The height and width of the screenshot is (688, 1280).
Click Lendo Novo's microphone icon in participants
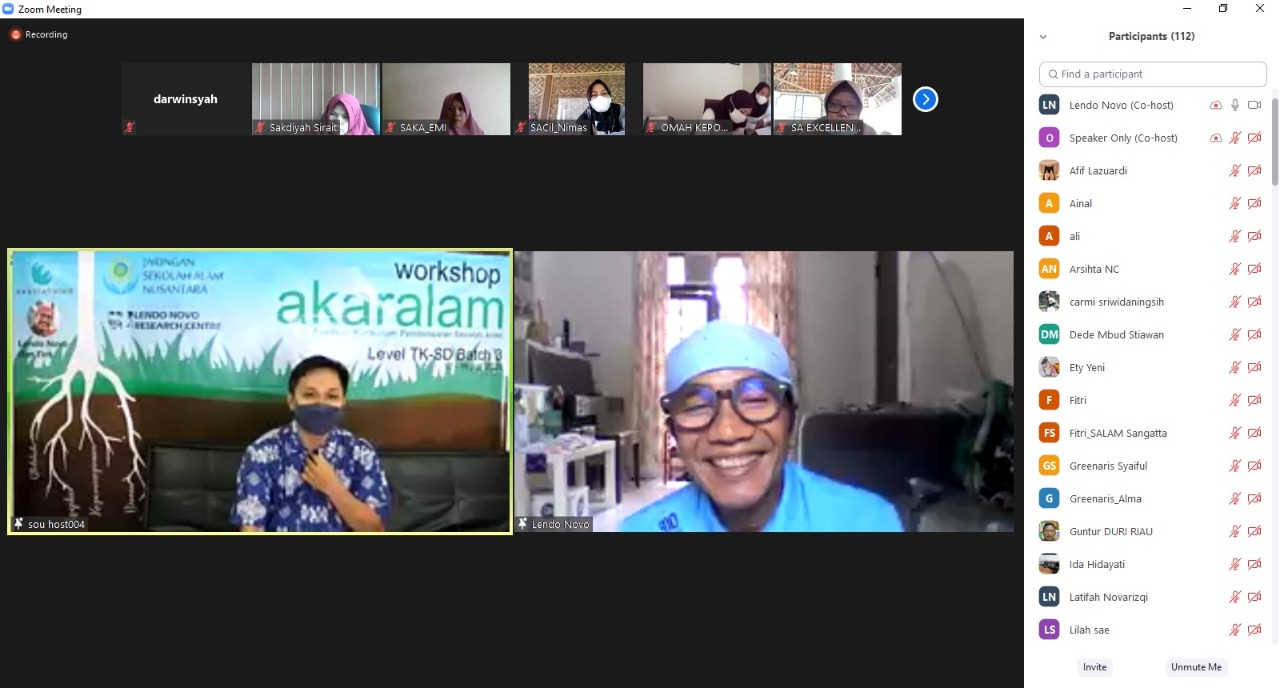1235,105
